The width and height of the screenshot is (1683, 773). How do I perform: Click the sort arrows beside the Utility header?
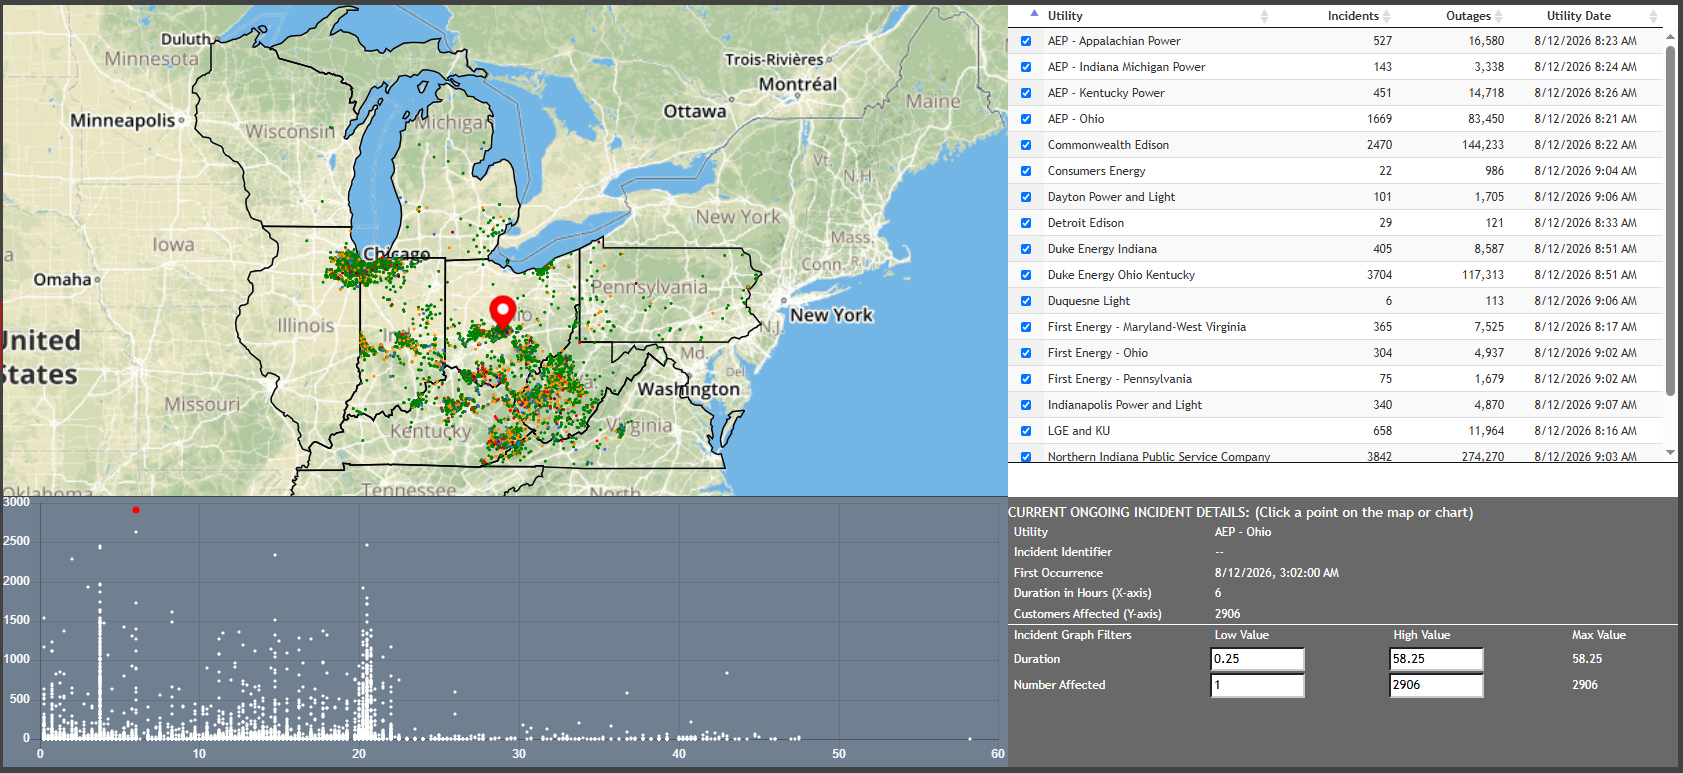click(x=1264, y=16)
